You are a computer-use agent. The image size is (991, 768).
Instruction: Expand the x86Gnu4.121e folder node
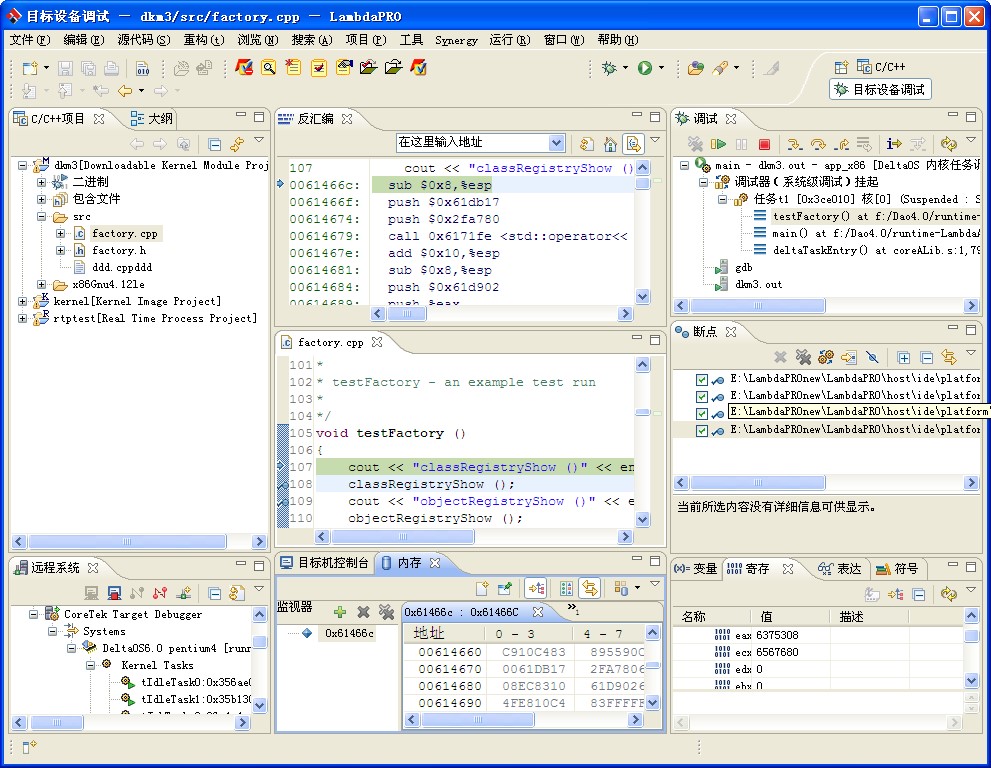coord(42,285)
